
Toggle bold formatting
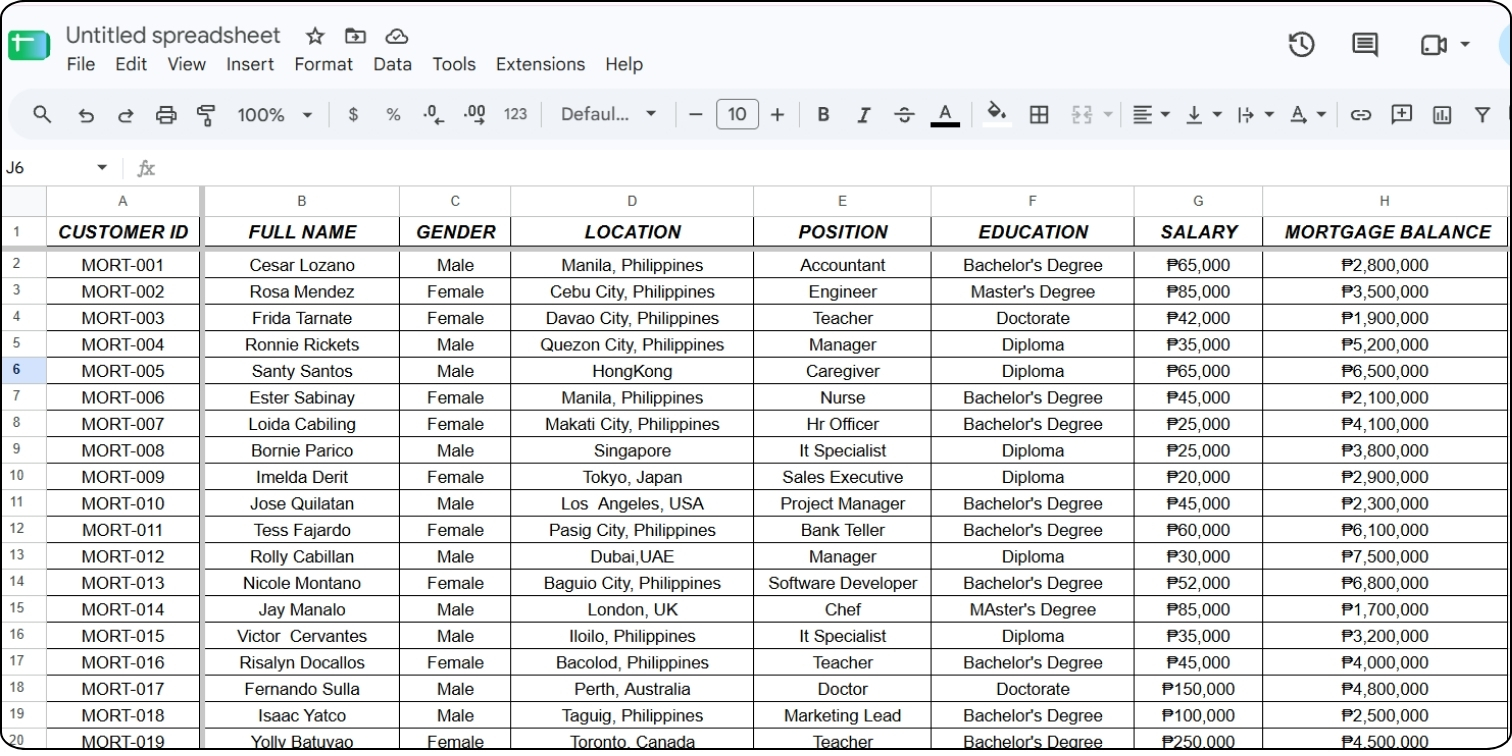point(823,115)
